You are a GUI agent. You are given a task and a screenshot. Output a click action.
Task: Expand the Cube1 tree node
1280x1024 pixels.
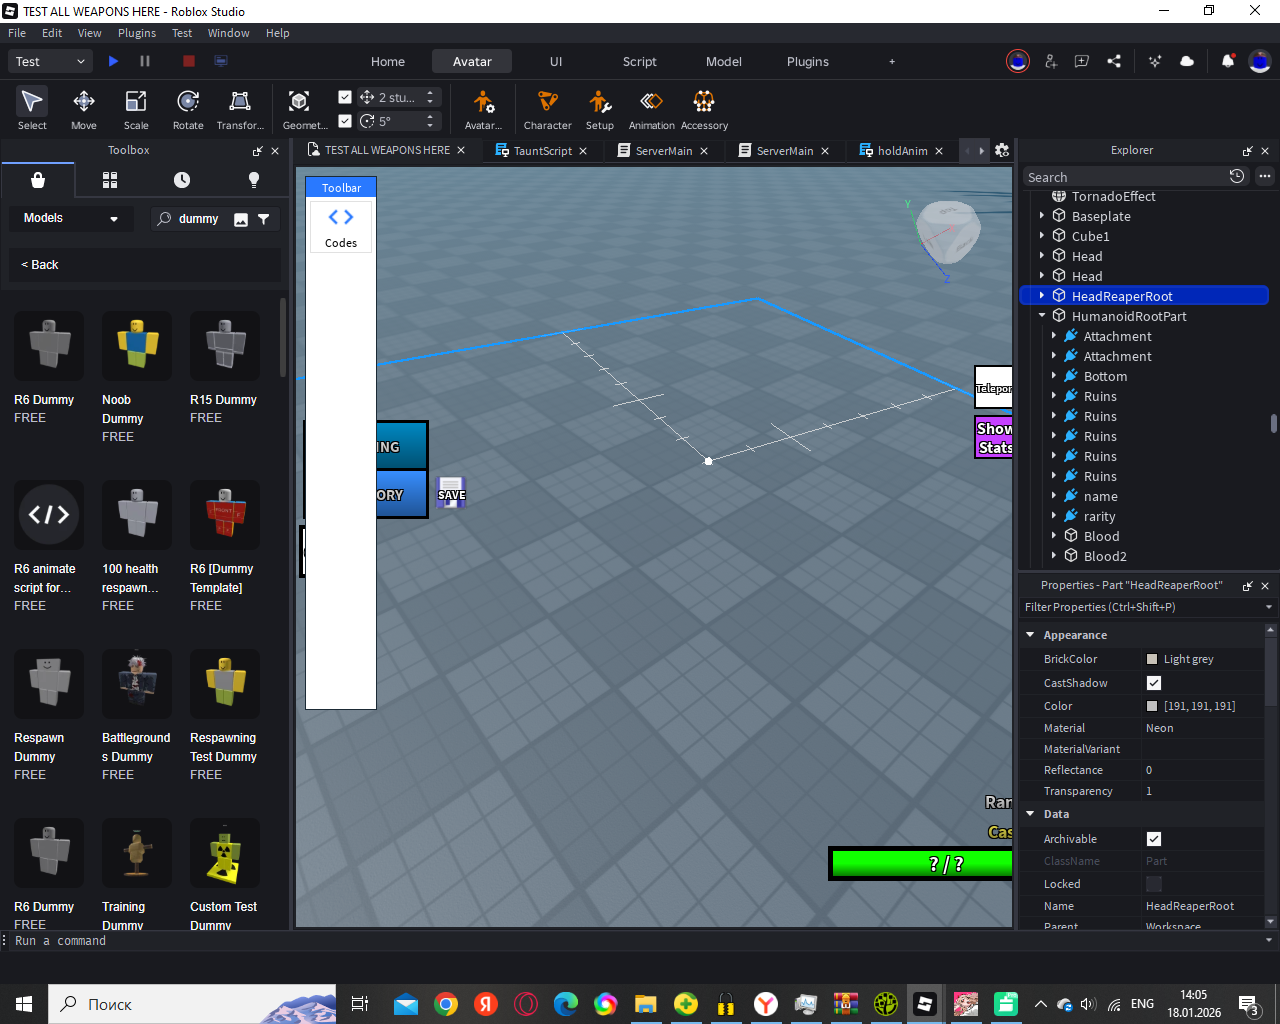[x=1042, y=236]
